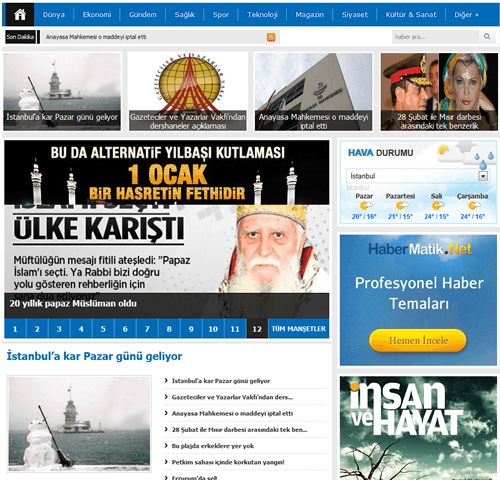The width and height of the screenshot is (500, 480).
Task: Open TÜM MANŞETLER link
Action: pos(299,329)
